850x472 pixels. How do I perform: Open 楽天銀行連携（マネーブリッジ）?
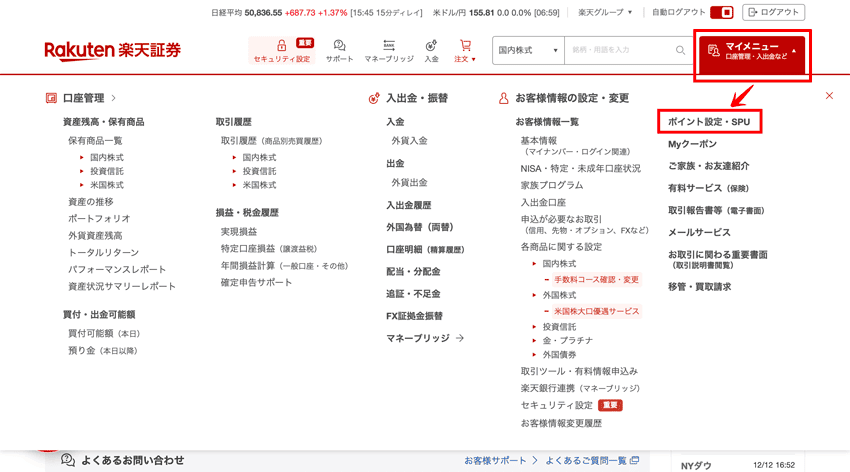580,389
